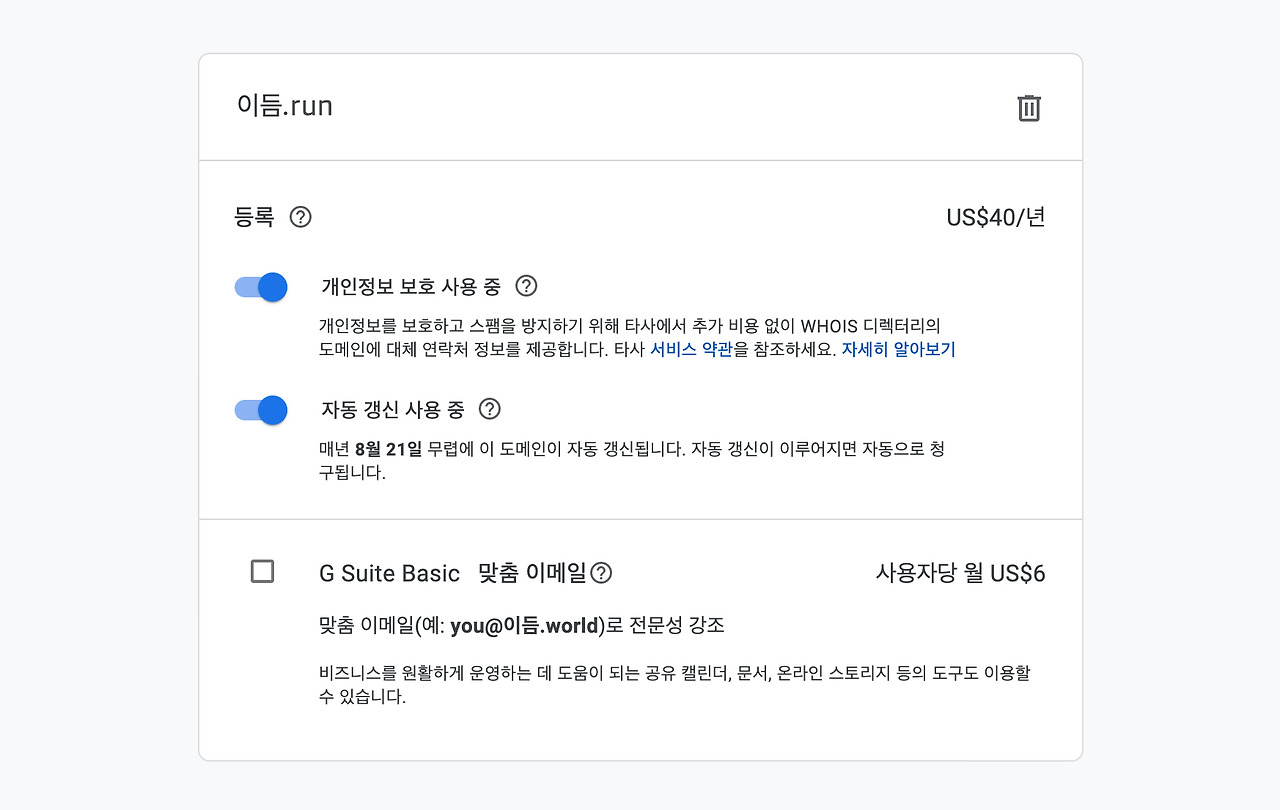Open the help icon beside 개인정보 보호 사용 중
Screen dimensions: 1280x810
click(x=526, y=286)
